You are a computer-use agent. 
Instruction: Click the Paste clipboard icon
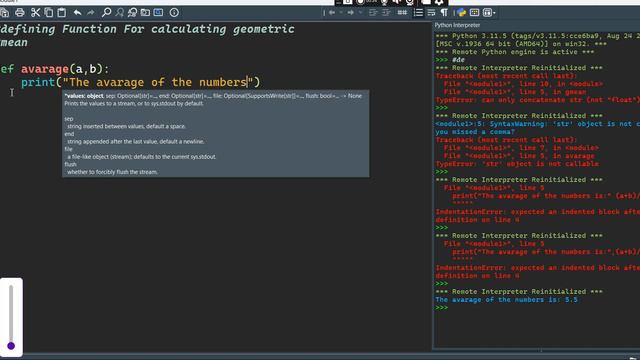62,13
